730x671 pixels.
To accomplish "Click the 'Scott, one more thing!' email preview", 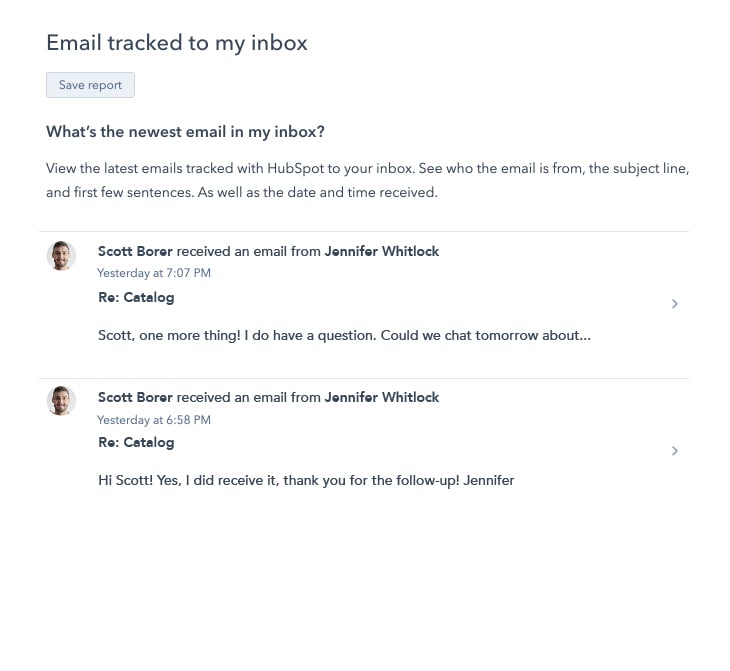I will (344, 336).
